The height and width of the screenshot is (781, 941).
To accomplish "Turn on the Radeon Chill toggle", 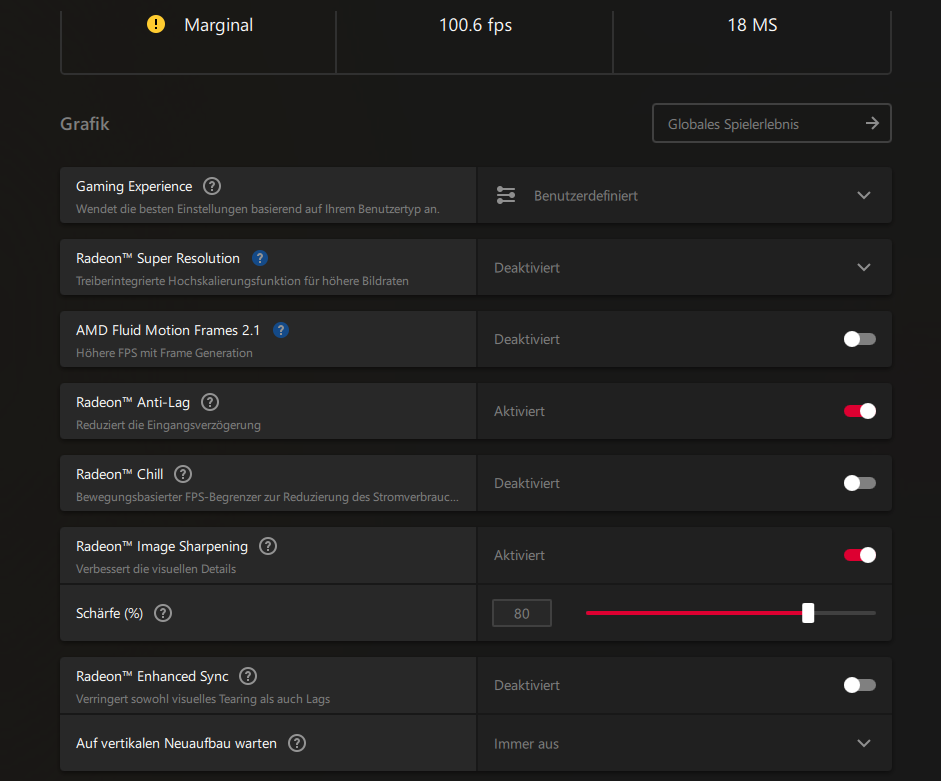I will [859, 483].
